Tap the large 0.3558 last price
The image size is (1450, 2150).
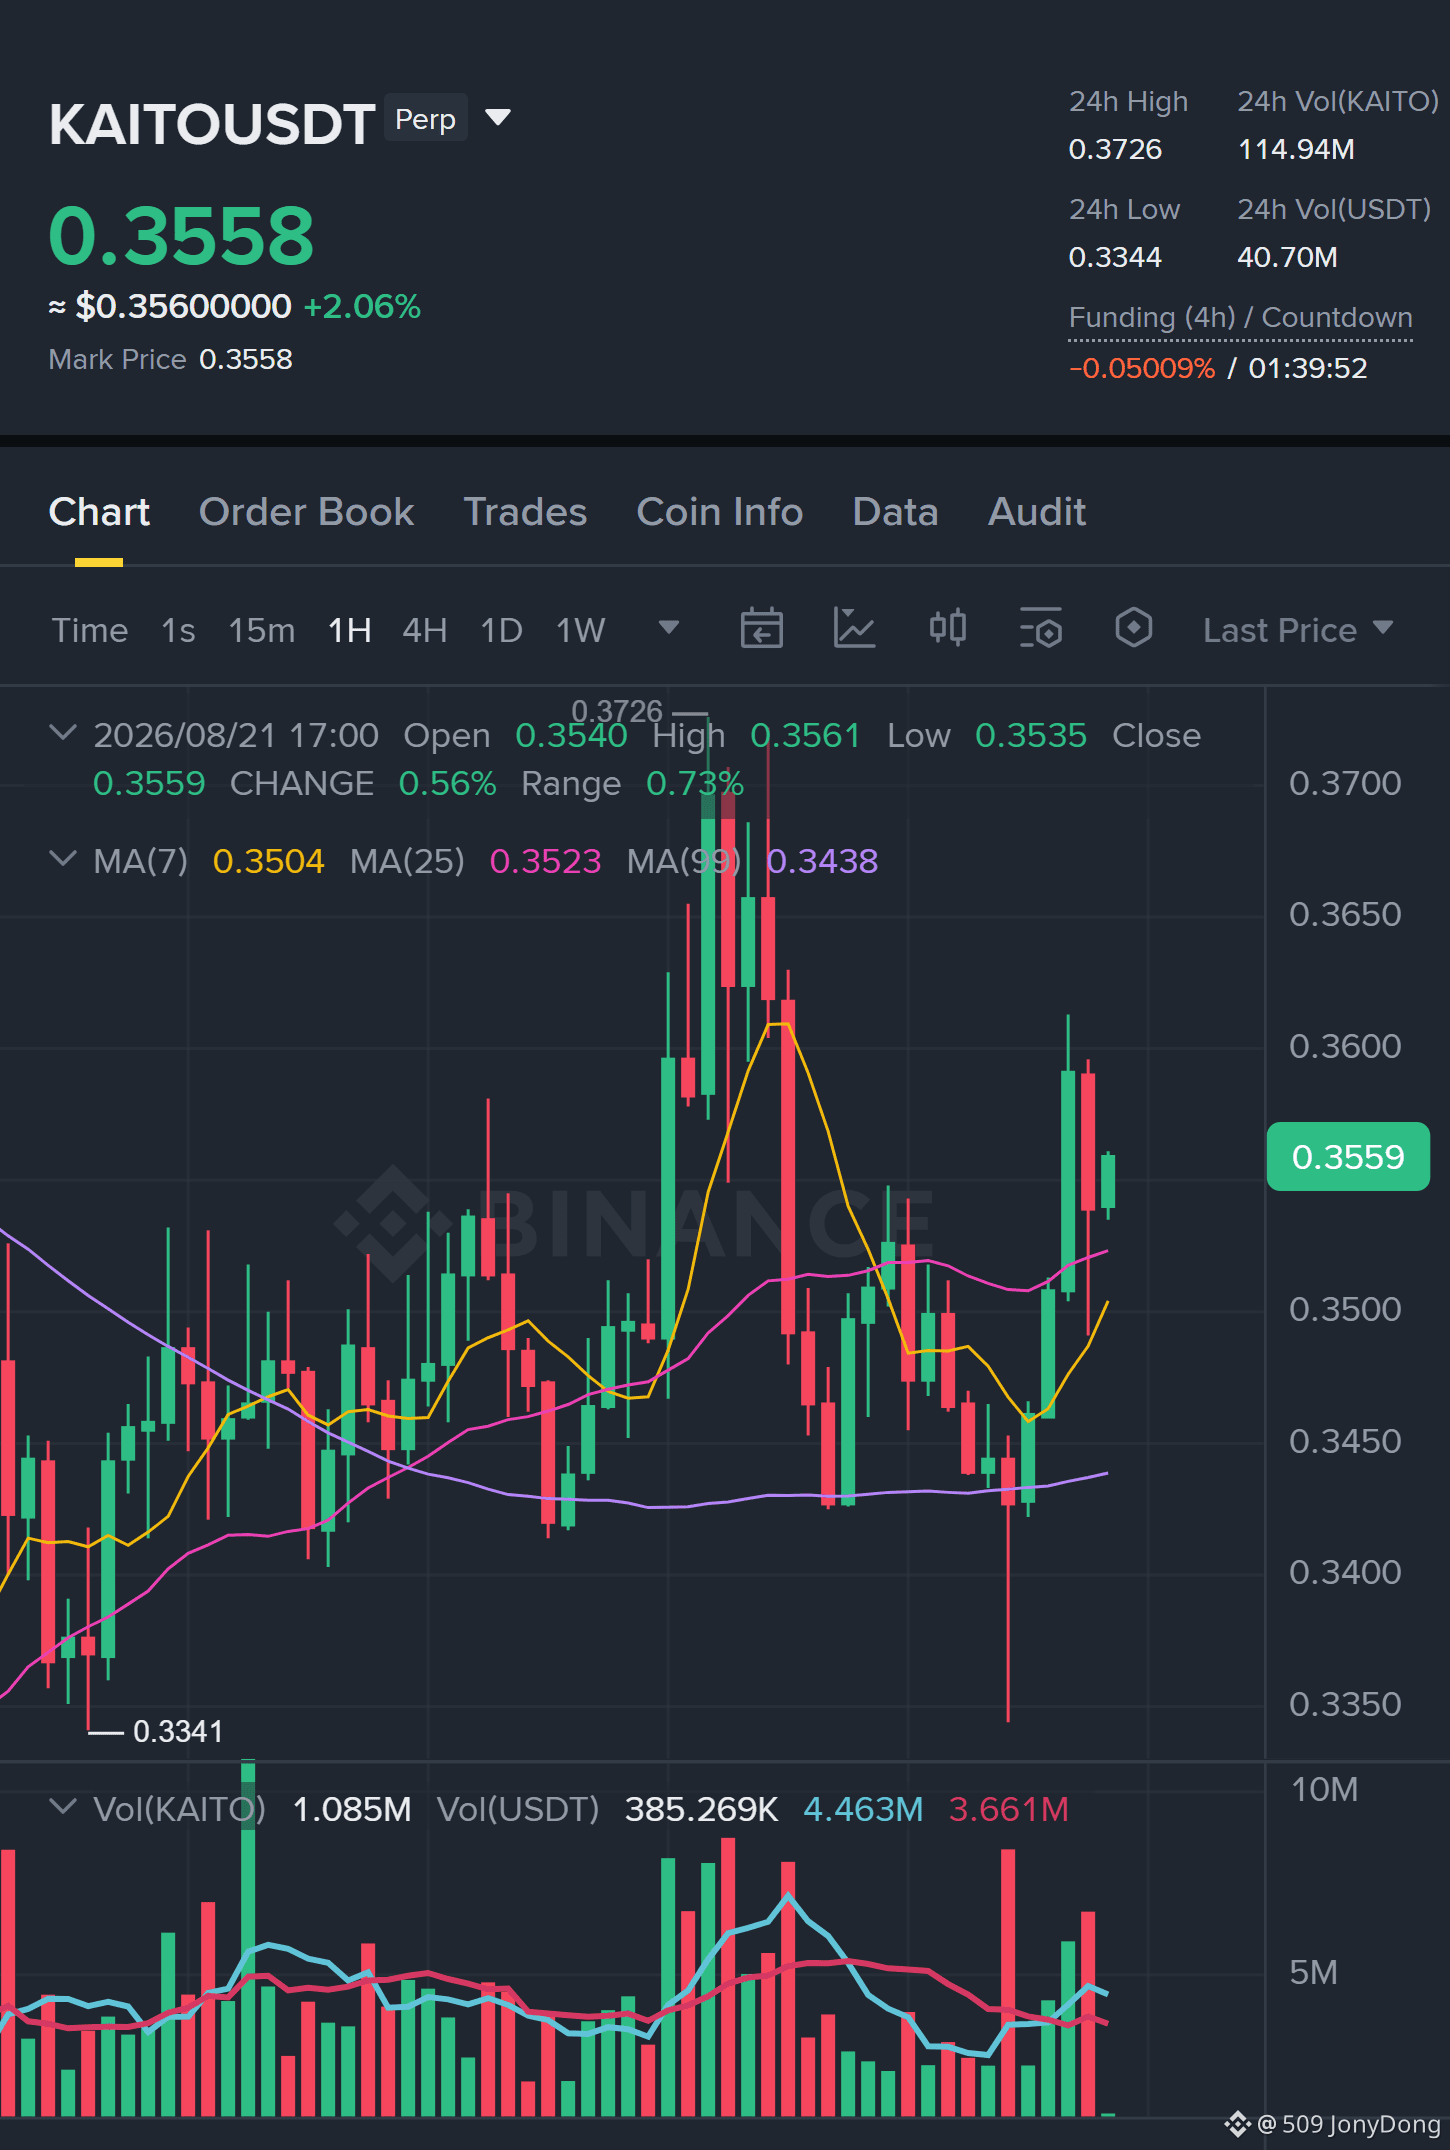[181, 236]
